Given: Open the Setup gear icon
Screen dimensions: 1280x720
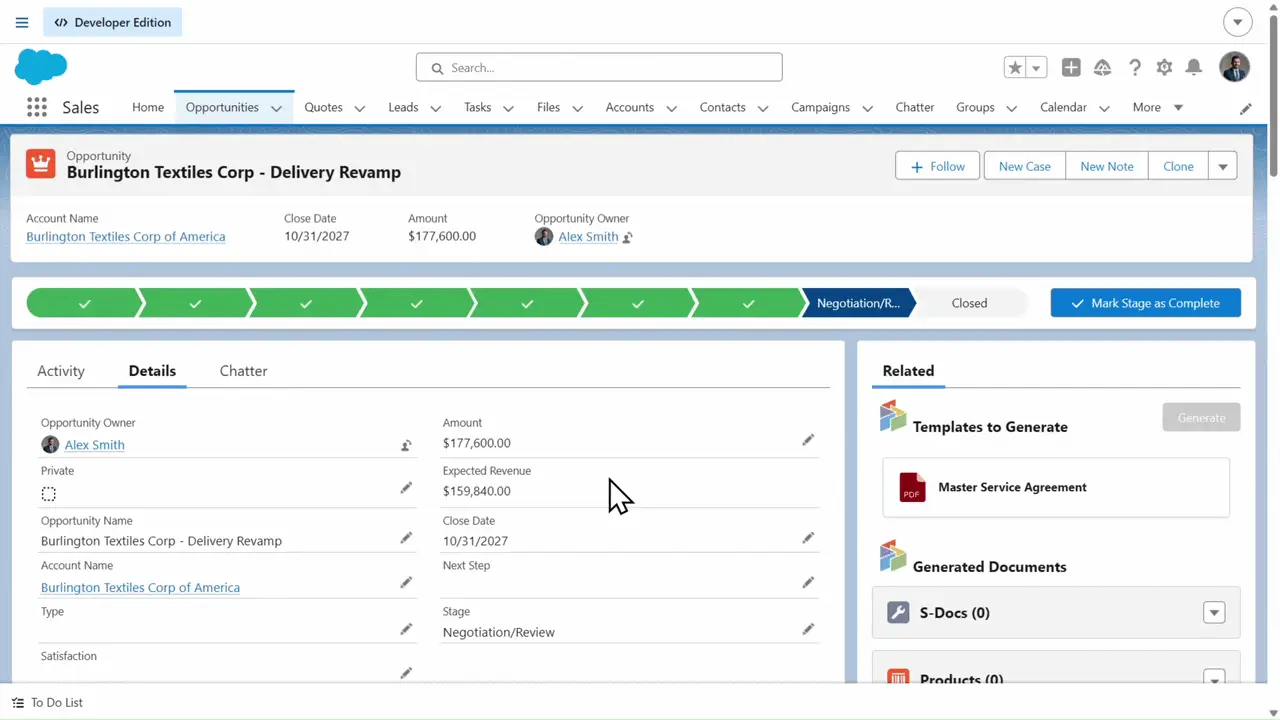Looking at the screenshot, I should (x=1164, y=68).
